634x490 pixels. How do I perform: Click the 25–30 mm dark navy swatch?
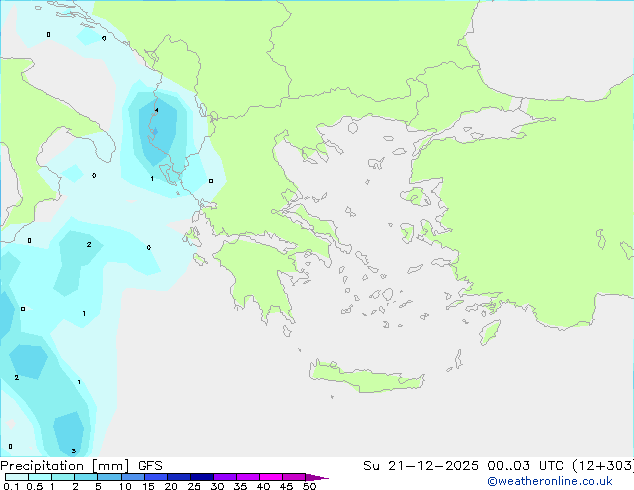(x=202, y=477)
